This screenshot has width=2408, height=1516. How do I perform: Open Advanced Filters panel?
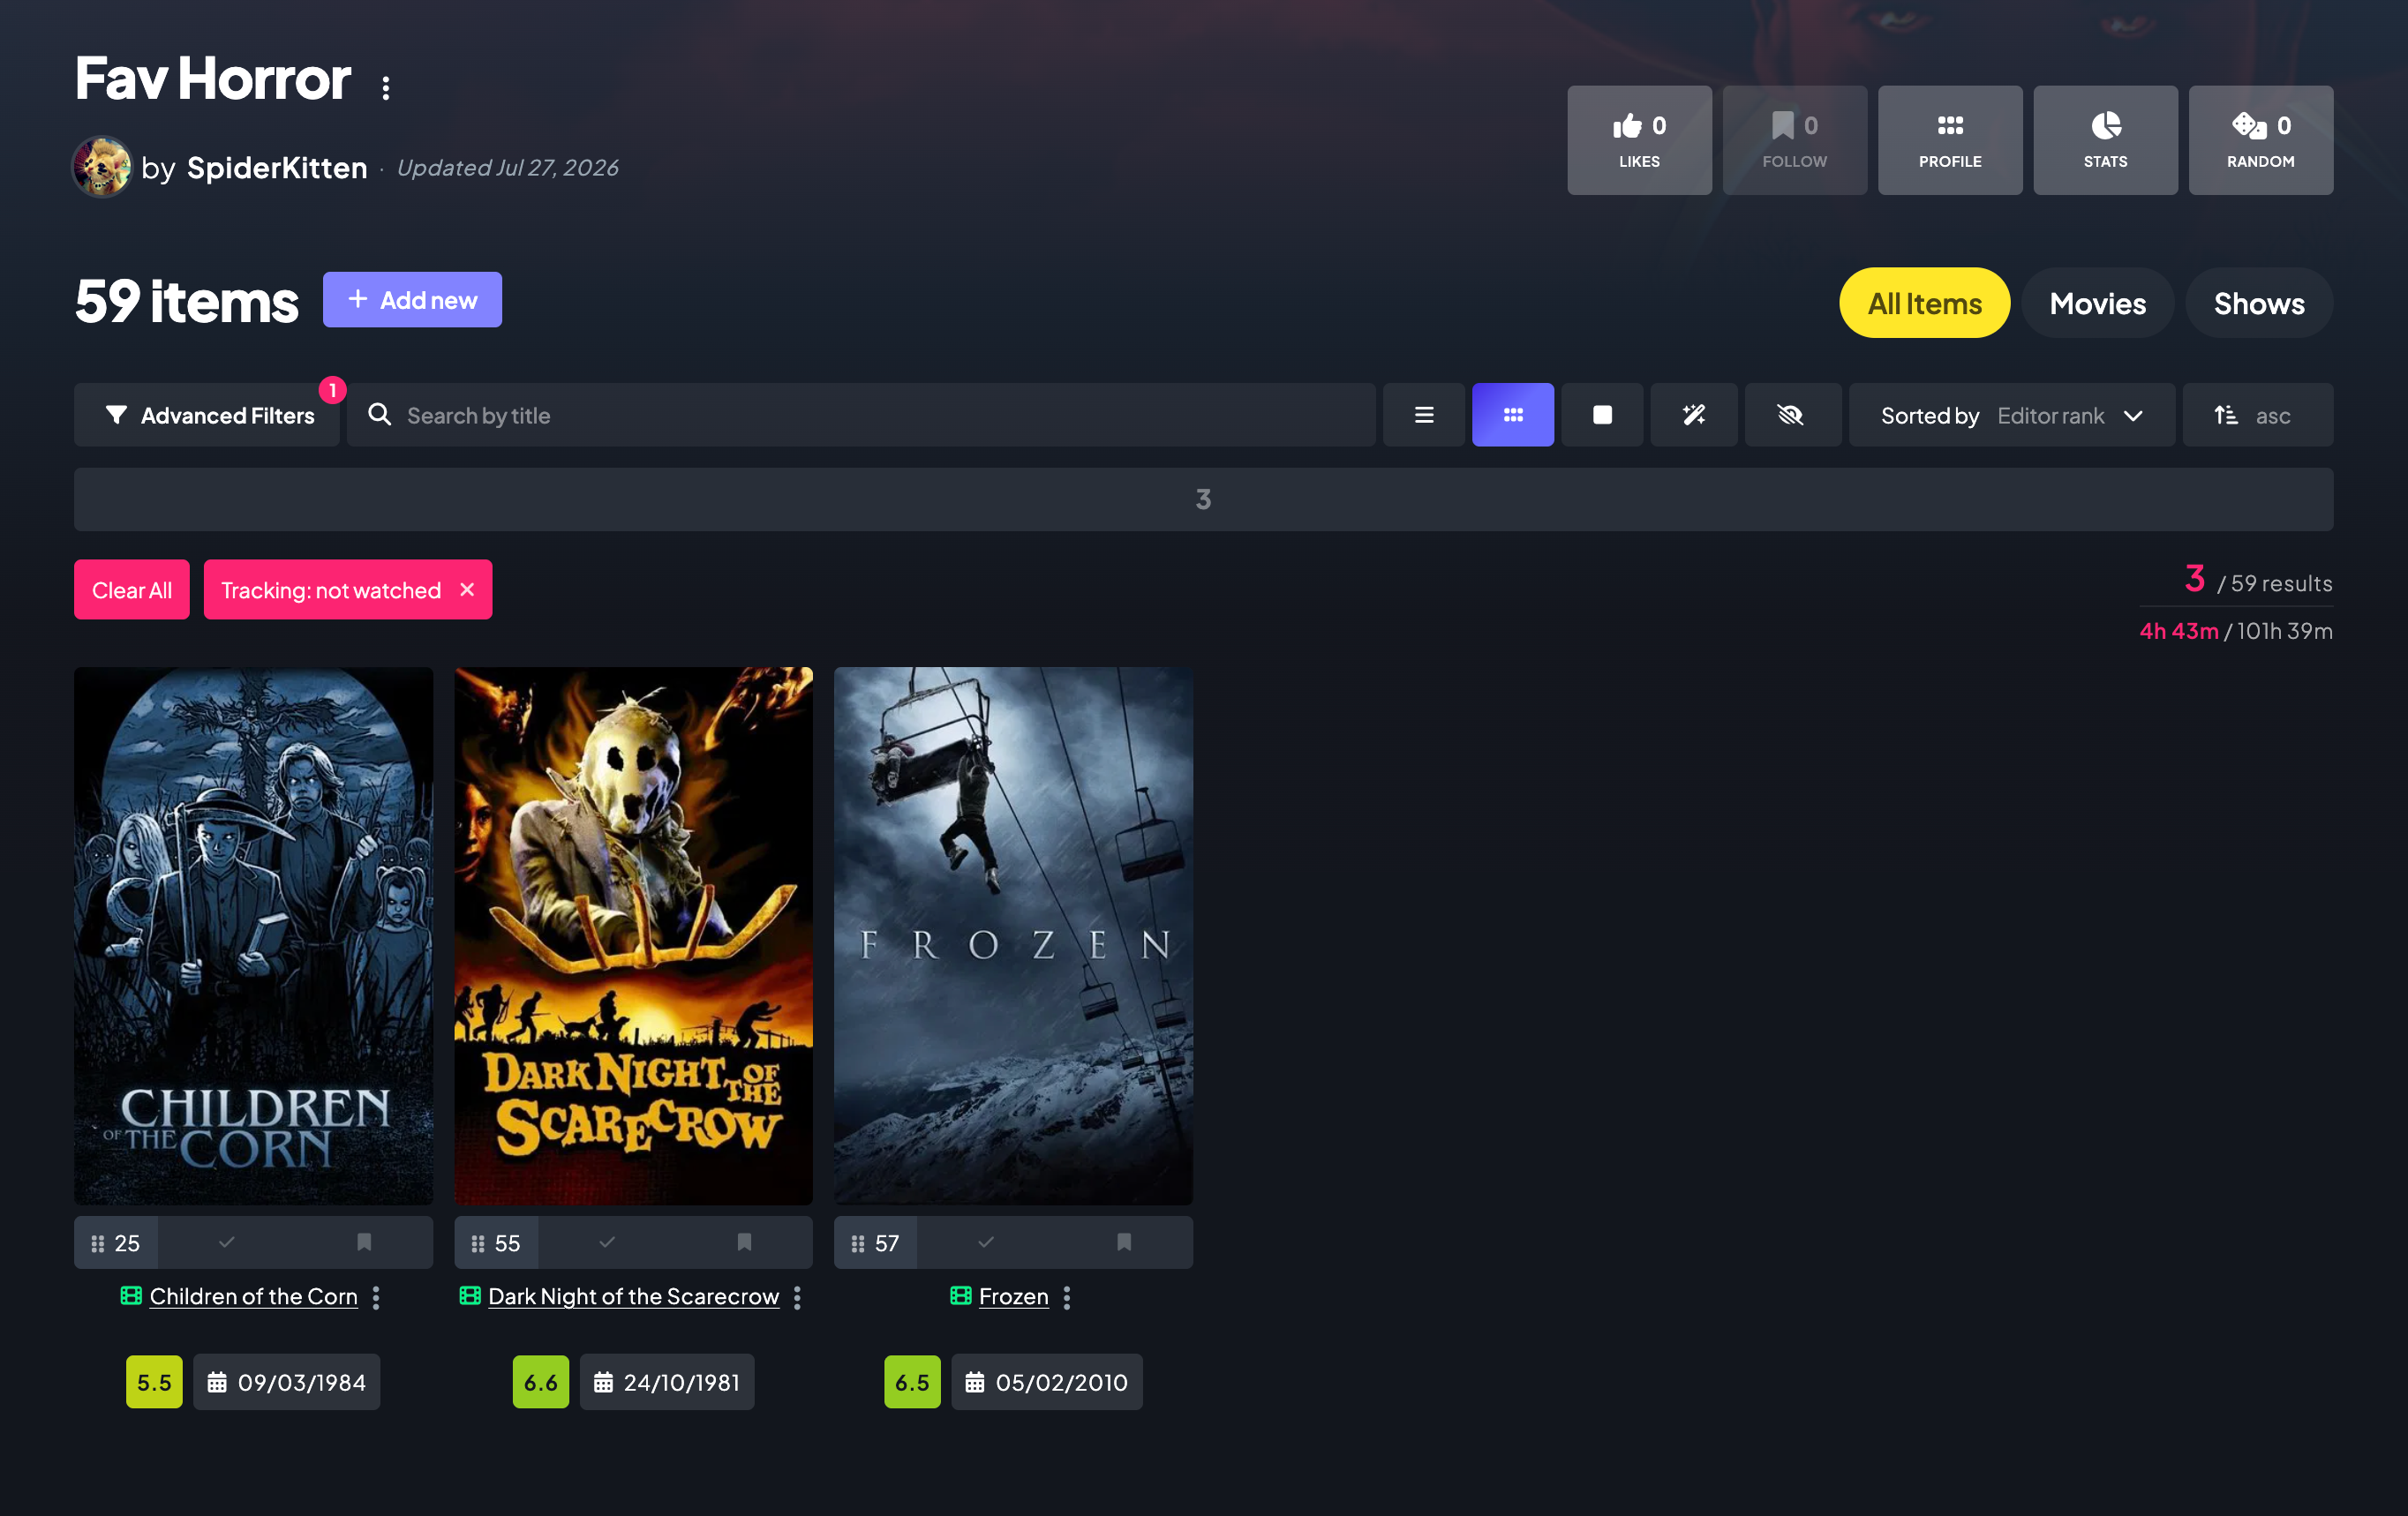207,415
